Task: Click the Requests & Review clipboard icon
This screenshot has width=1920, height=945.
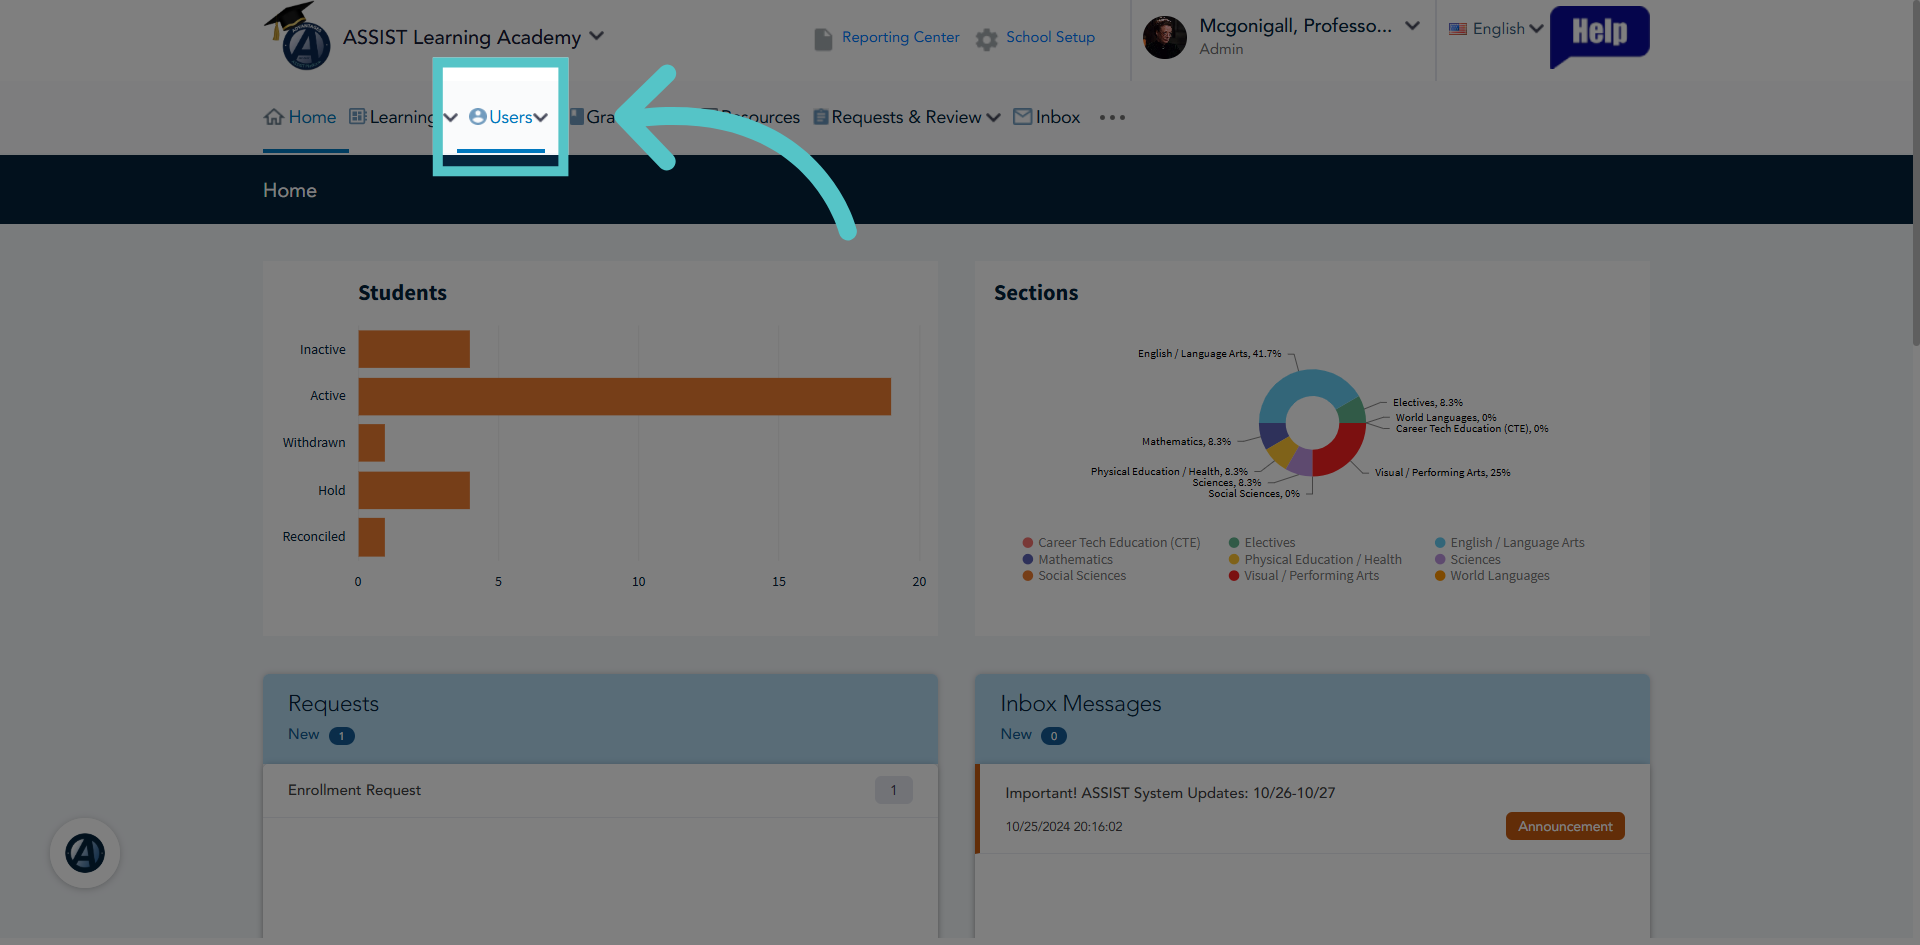Action: (821, 117)
